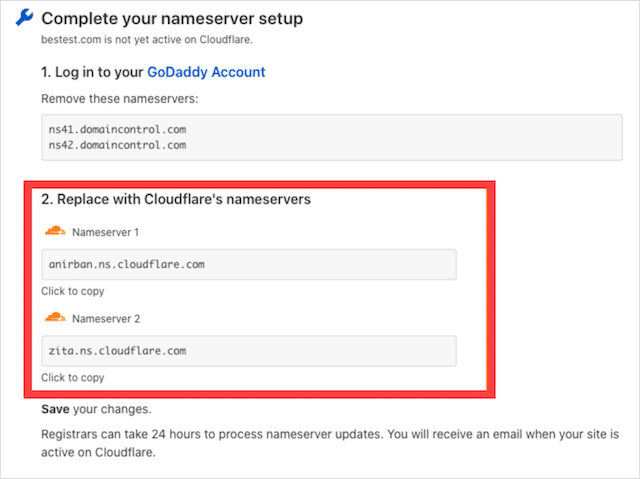Click the 'Nameserver 1' label

coord(105,232)
